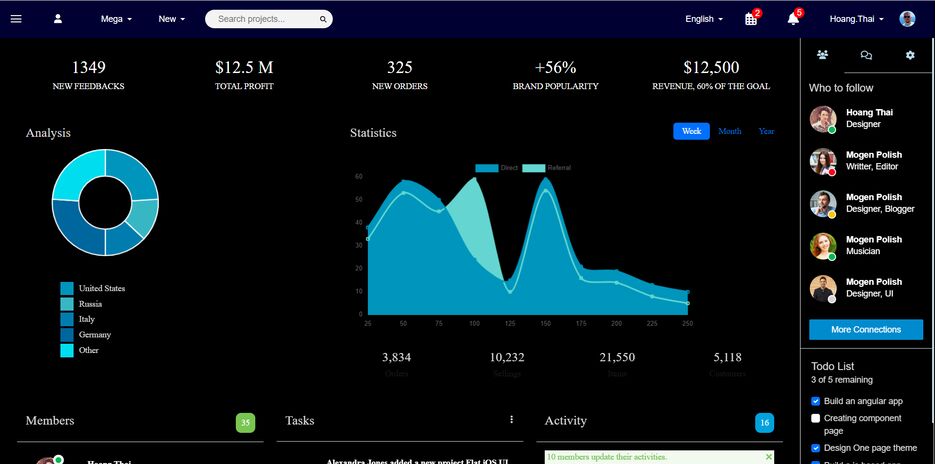The width and height of the screenshot is (935, 464).
Task: Click Italy legend color swatch
Action: click(x=67, y=320)
